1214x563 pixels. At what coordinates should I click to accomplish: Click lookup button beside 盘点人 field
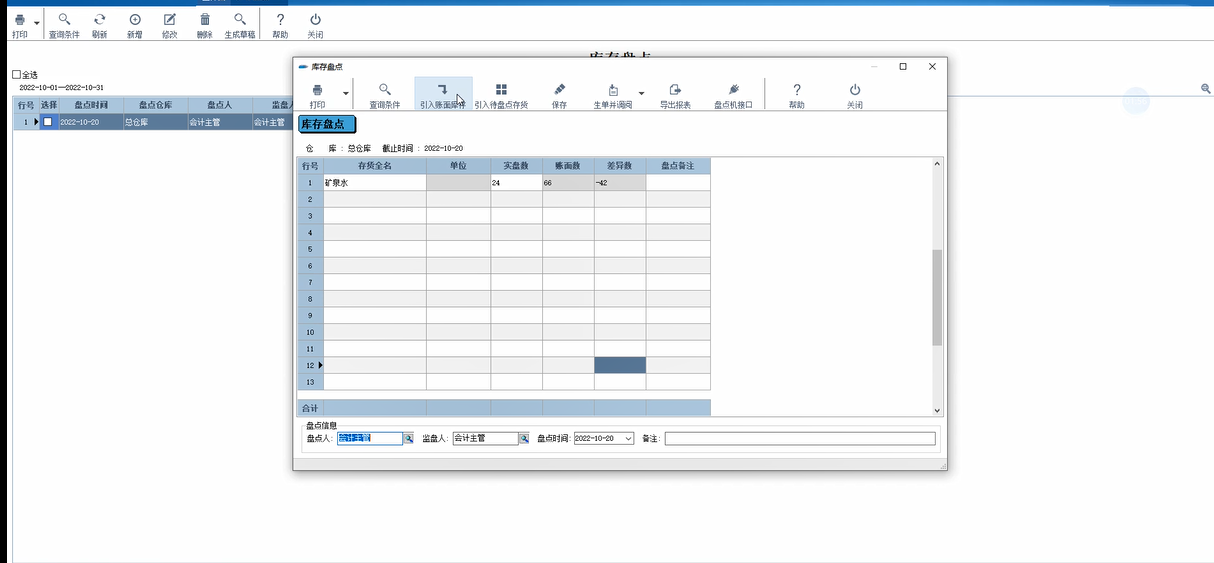click(x=408, y=439)
